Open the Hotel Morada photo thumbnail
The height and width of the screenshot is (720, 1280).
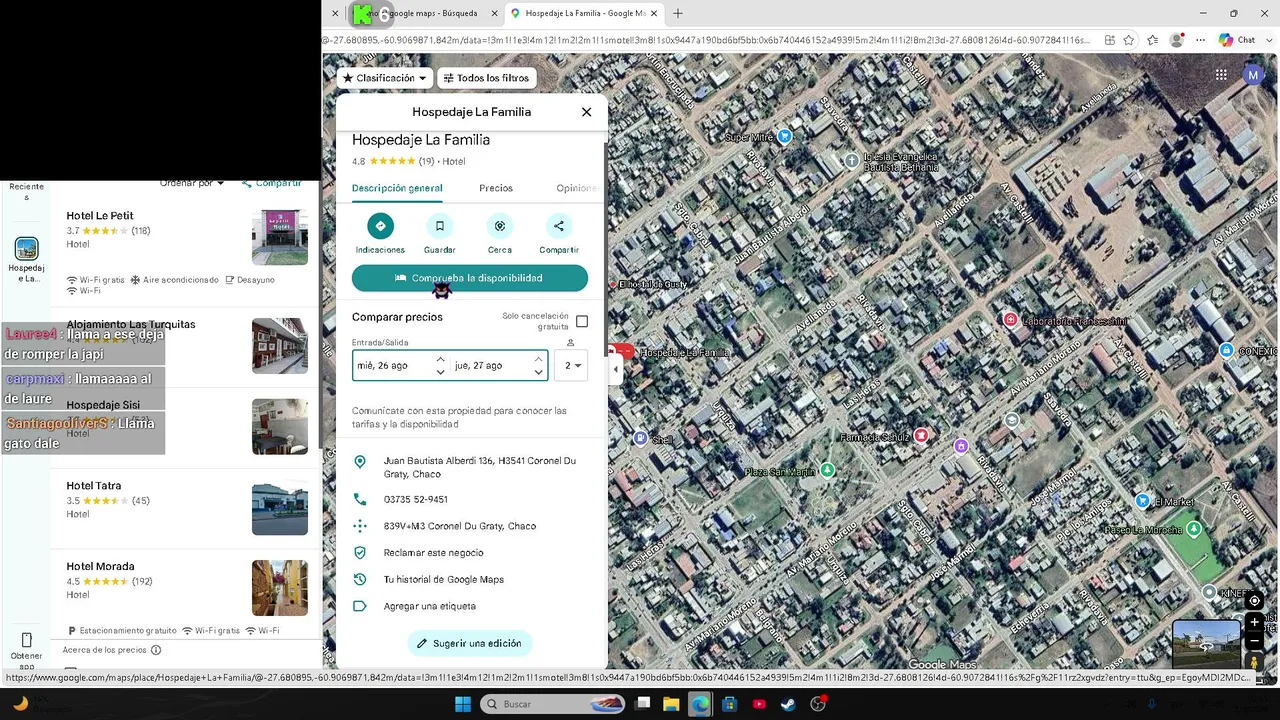(x=280, y=588)
